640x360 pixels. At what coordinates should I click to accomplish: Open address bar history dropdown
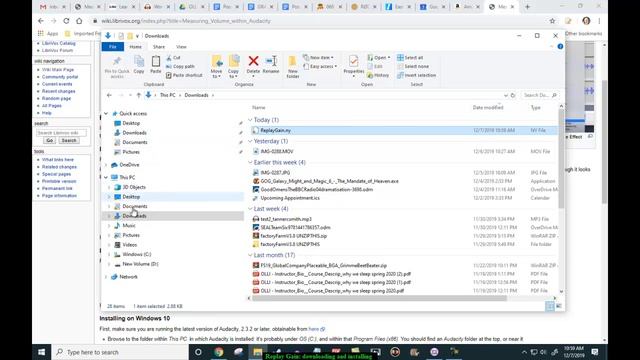[x=506, y=95]
